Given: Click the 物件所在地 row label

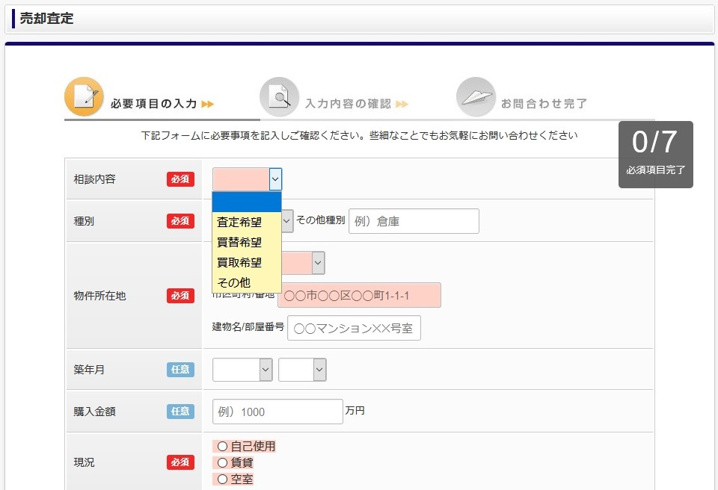Looking at the screenshot, I should pos(100,296).
